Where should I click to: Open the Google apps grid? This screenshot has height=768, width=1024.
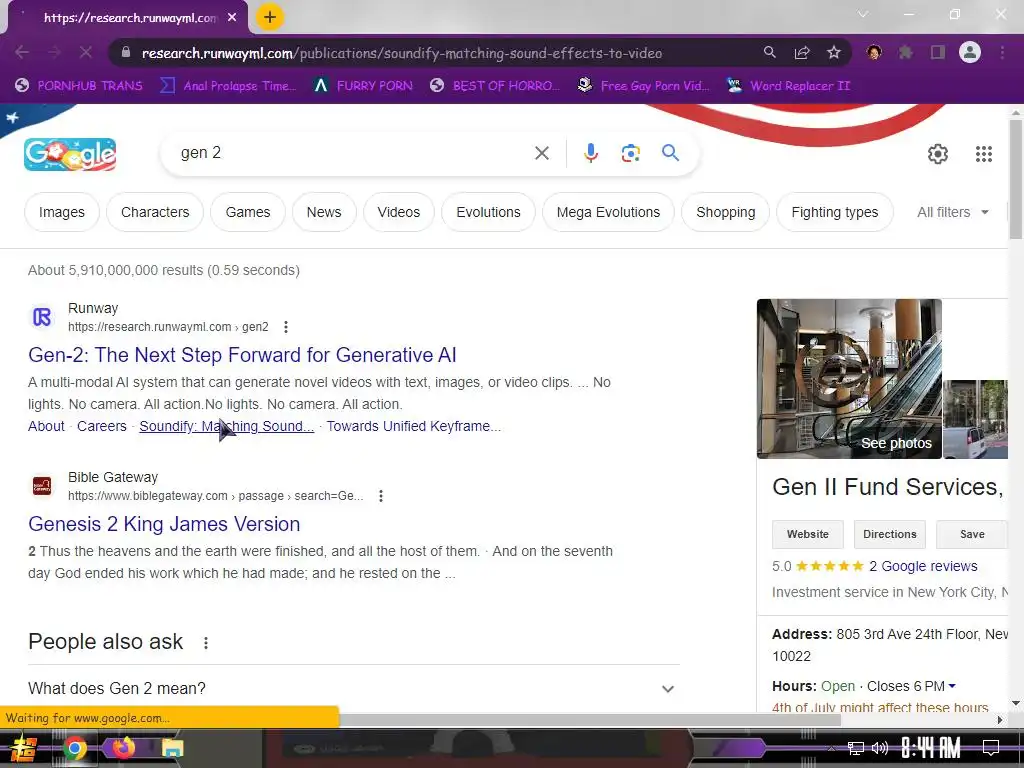(984, 153)
